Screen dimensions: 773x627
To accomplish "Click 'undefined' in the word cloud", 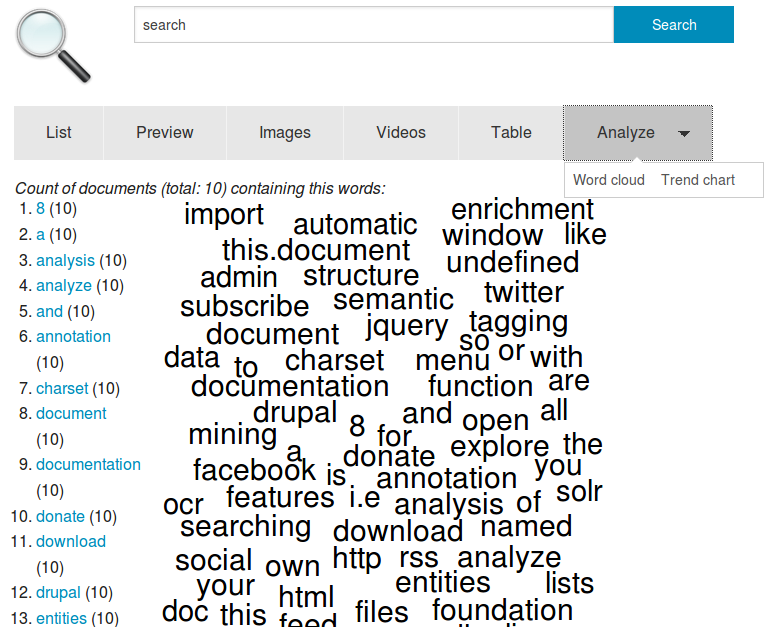I will (513, 262).
